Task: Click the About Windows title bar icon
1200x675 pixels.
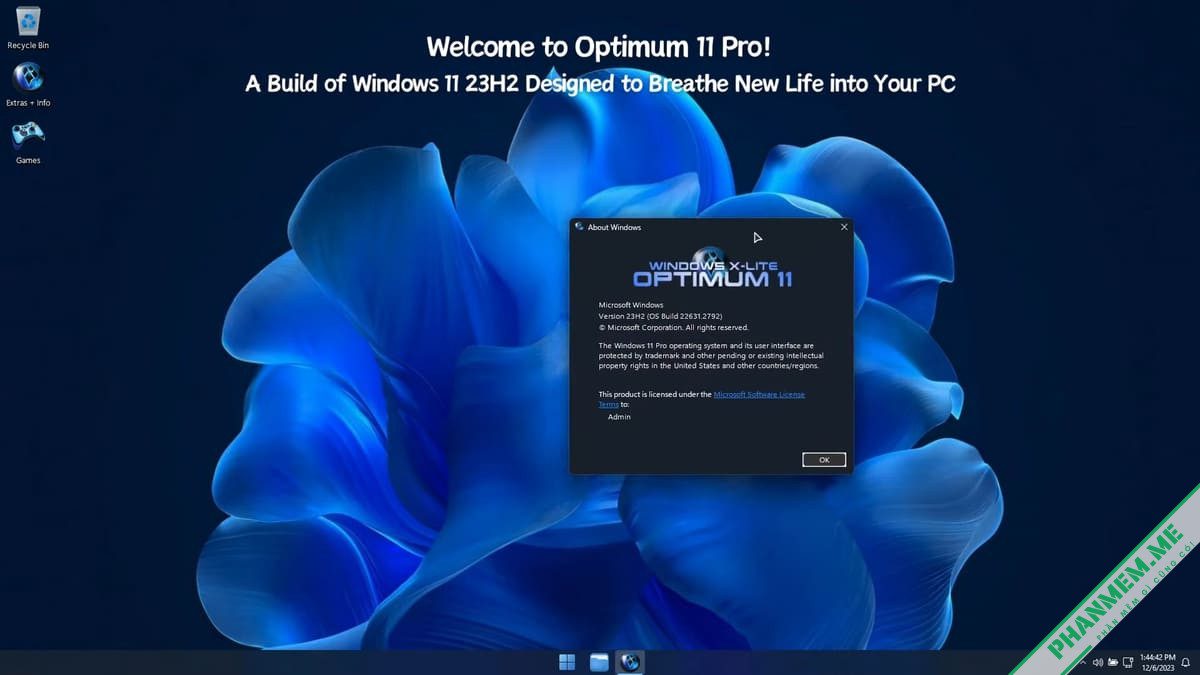Action: coord(579,227)
